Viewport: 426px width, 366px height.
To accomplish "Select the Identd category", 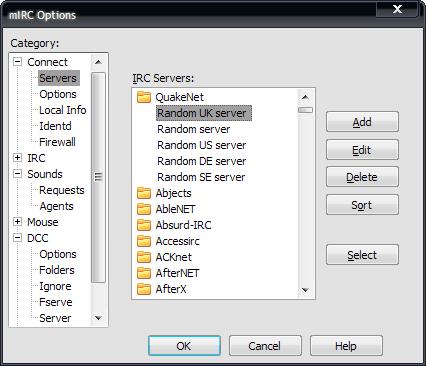I will pyautogui.click(x=55, y=126).
